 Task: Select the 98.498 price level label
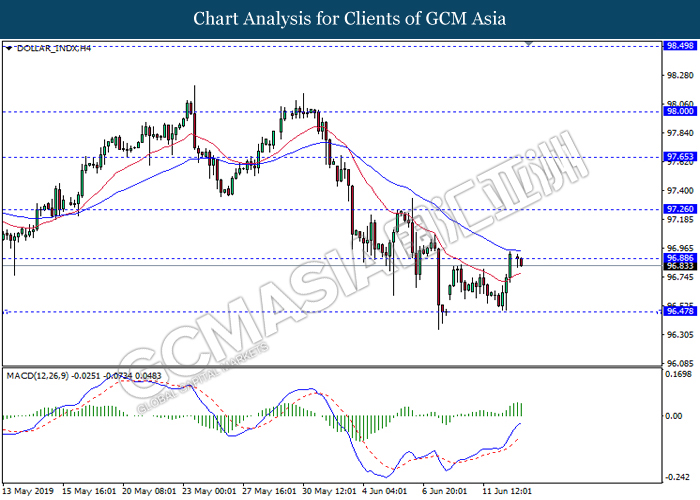click(679, 46)
